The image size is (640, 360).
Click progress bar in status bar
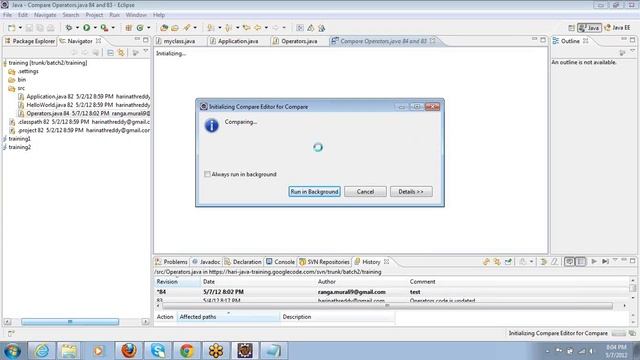pyautogui.click(x=618, y=333)
